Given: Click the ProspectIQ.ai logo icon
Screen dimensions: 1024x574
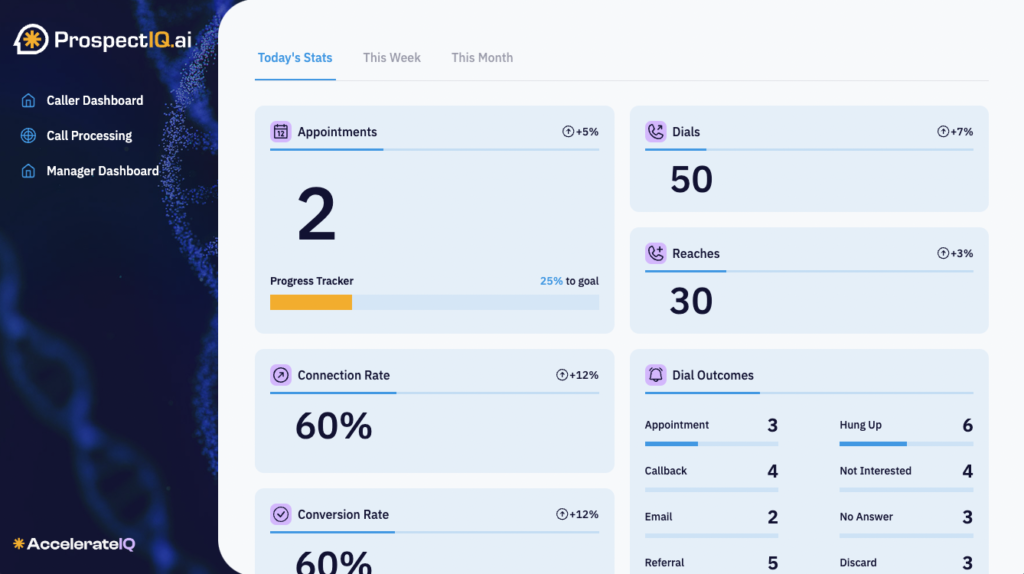Looking at the screenshot, I should coord(32,40).
